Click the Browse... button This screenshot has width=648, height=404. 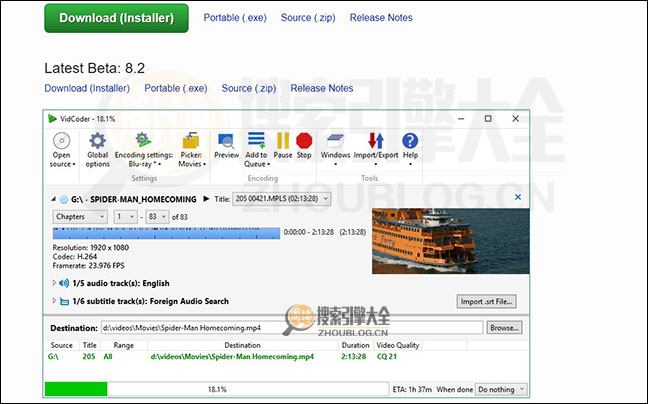(x=504, y=328)
